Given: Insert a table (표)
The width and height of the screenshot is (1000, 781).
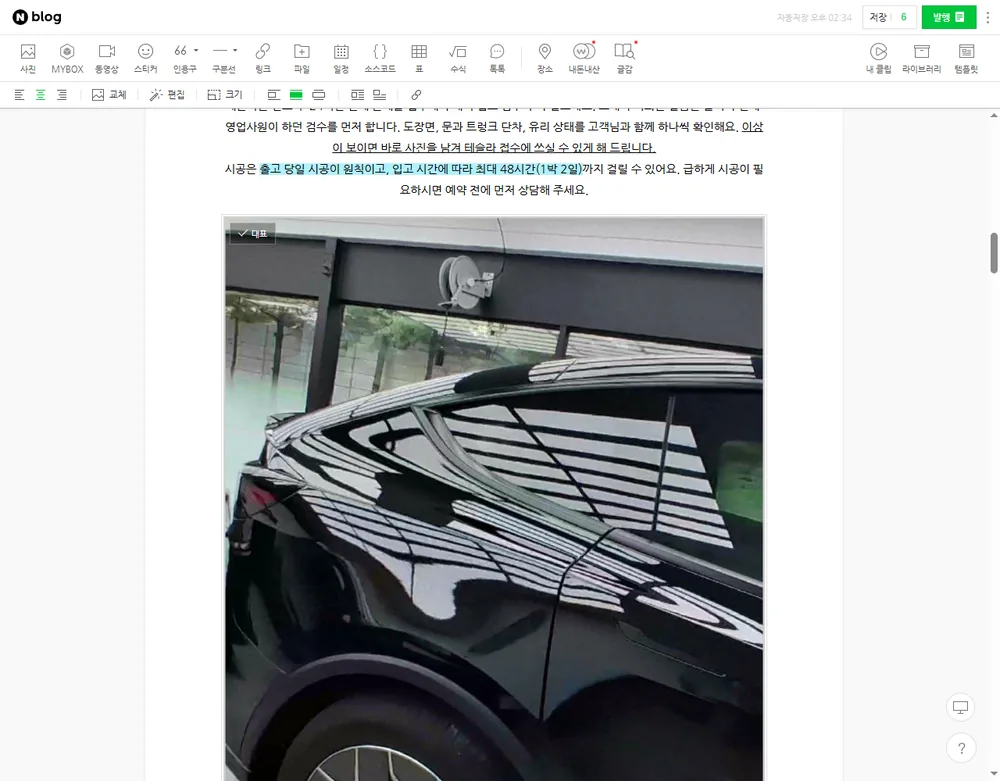Looking at the screenshot, I should pyautogui.click(x=419, y=58).
